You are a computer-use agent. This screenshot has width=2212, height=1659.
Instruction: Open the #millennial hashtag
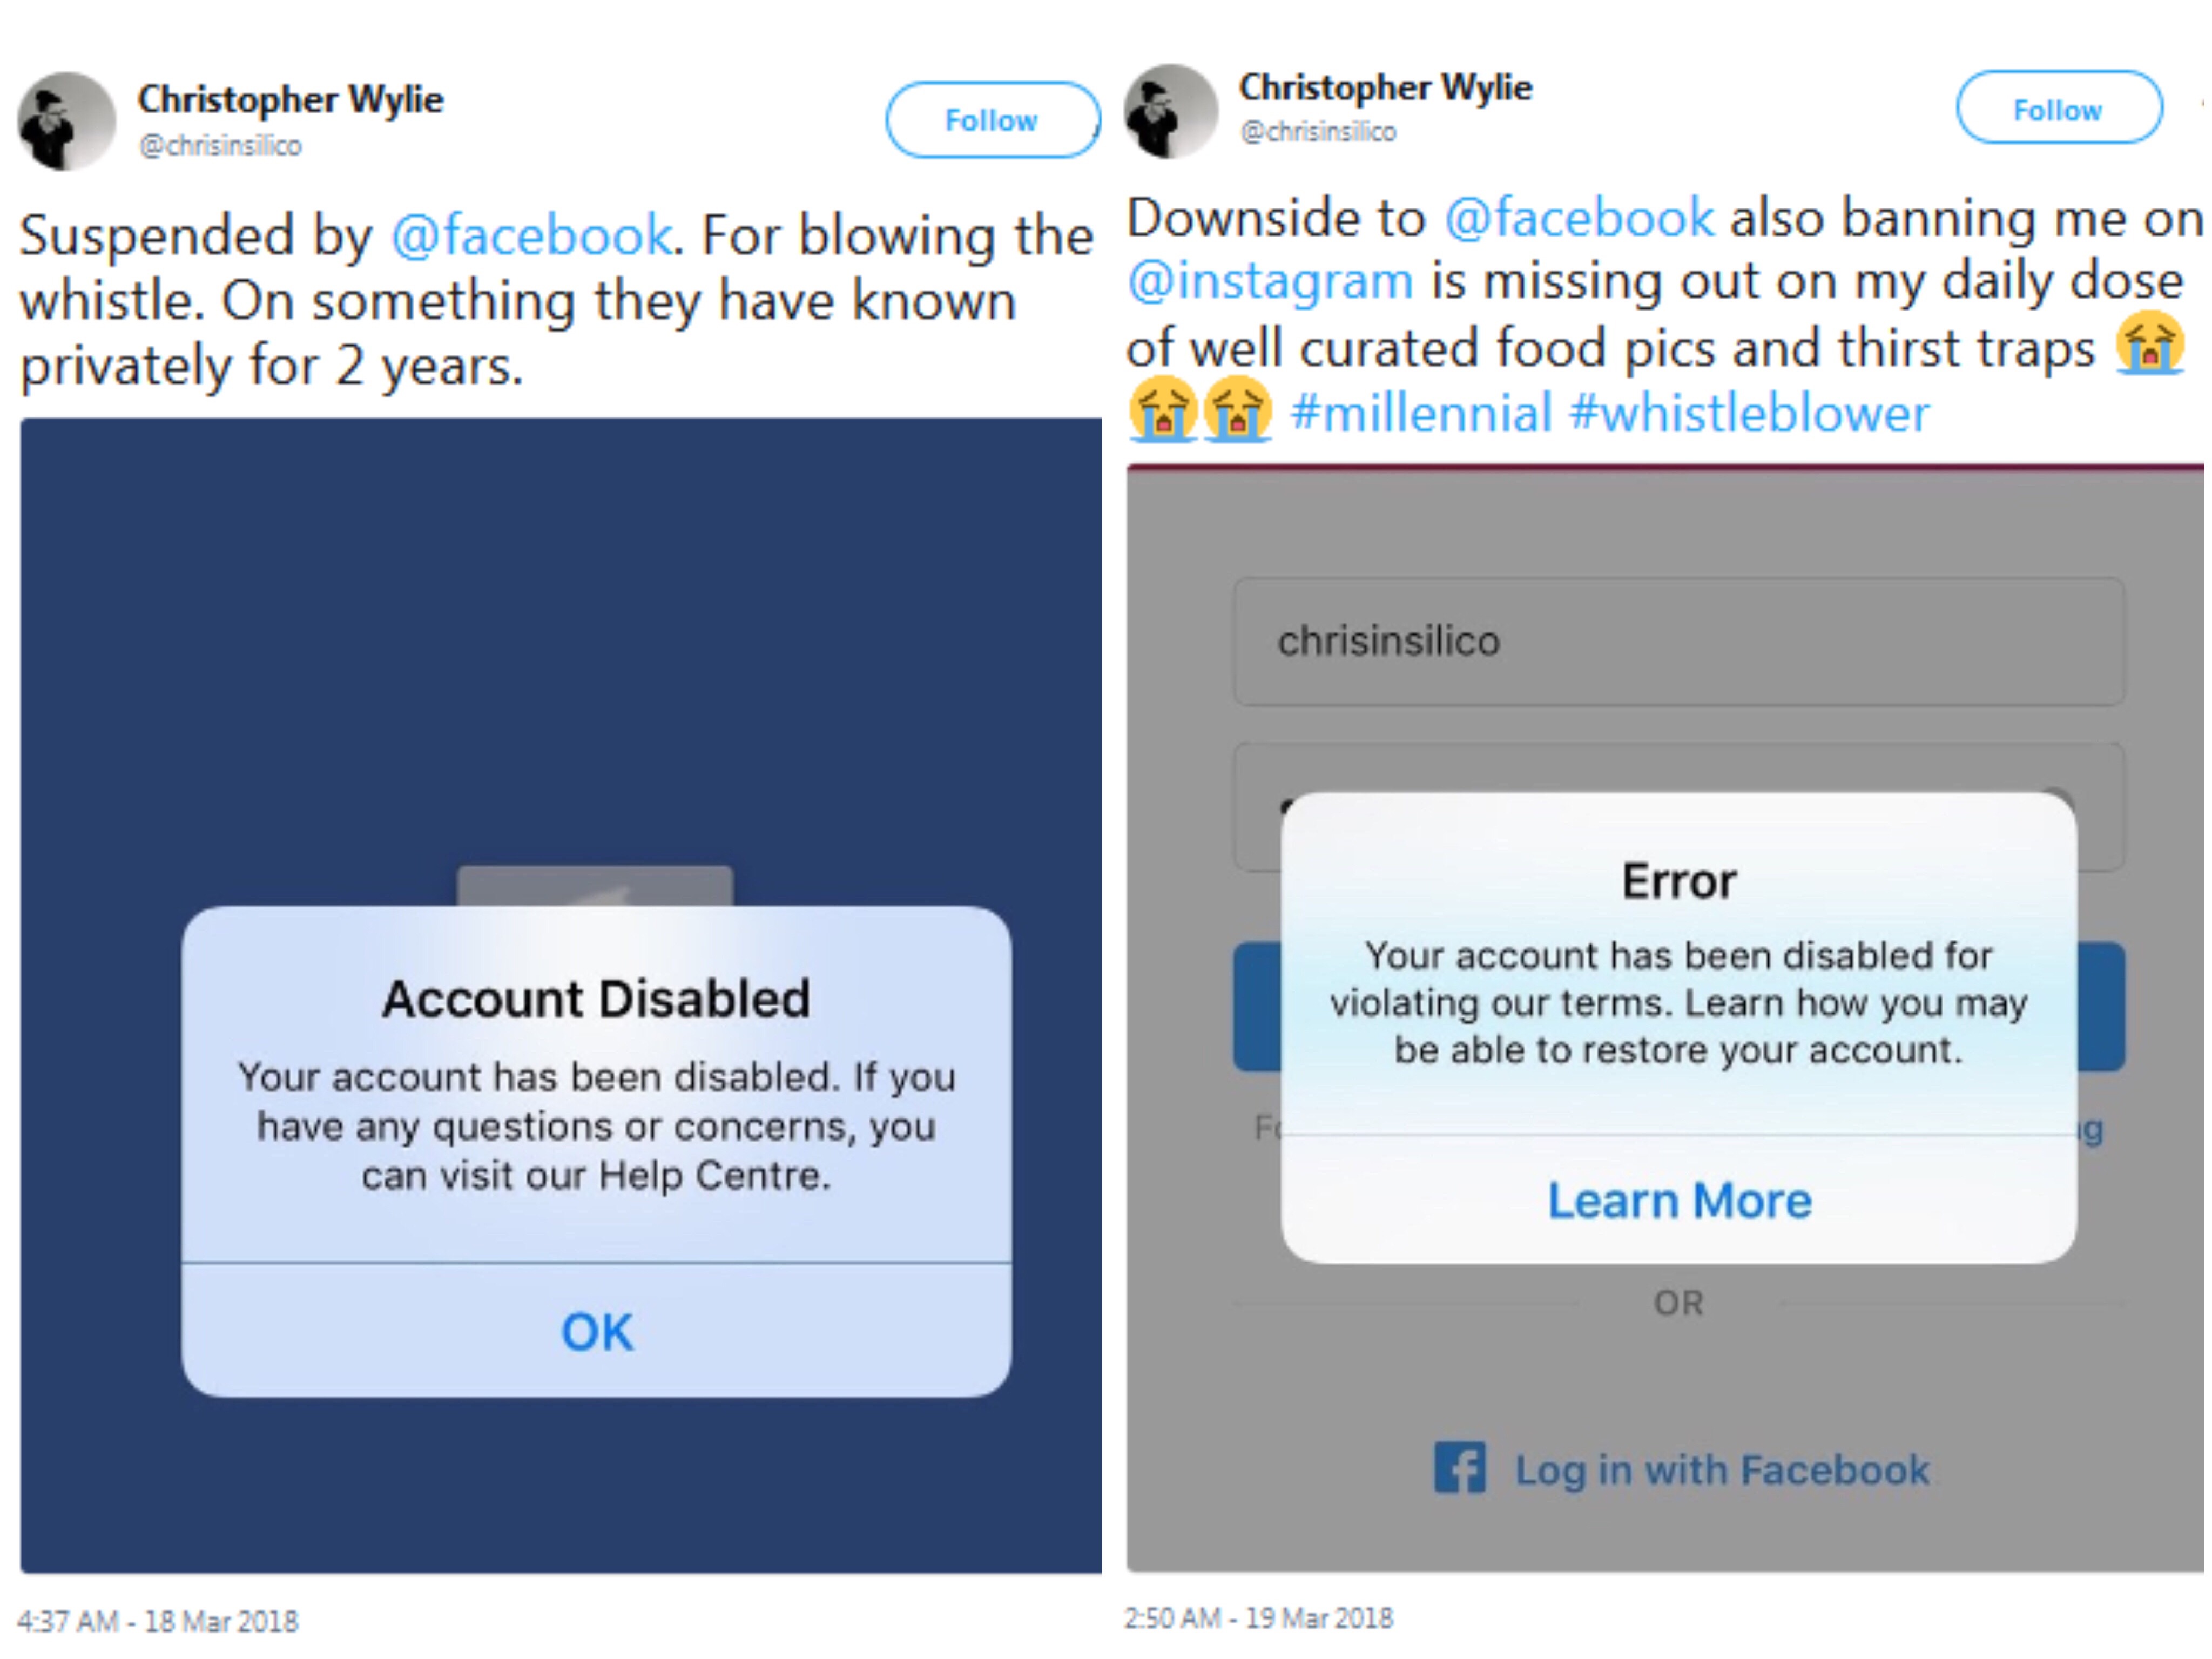[x=1421, y=413]
